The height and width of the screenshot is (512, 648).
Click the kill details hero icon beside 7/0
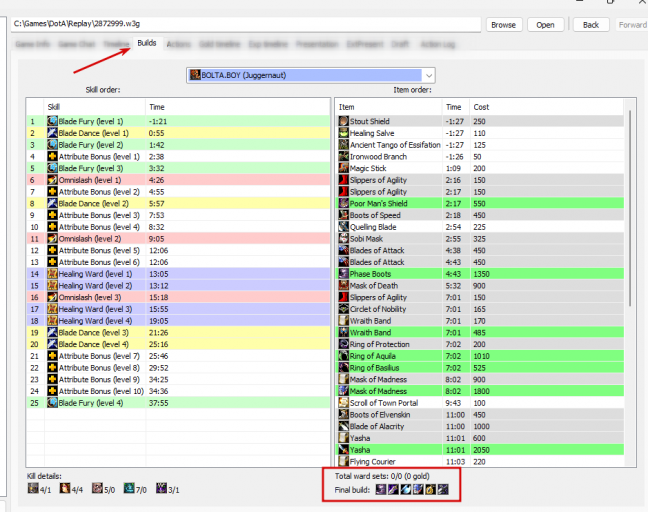click(x=129, y=488)
